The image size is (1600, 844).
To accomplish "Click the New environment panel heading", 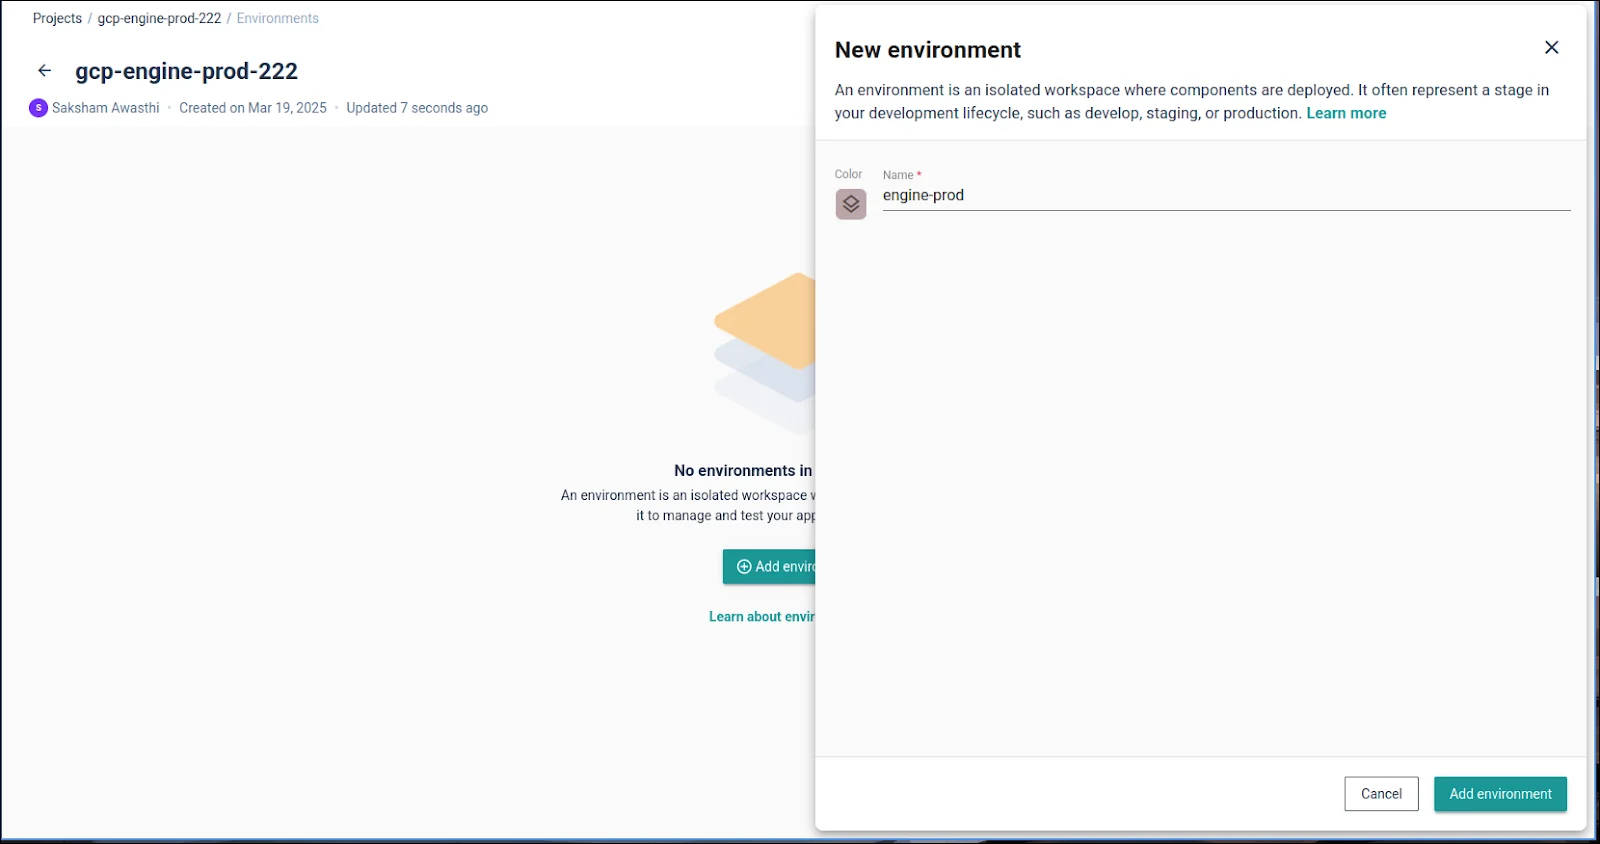I will [x=927, y=50].
